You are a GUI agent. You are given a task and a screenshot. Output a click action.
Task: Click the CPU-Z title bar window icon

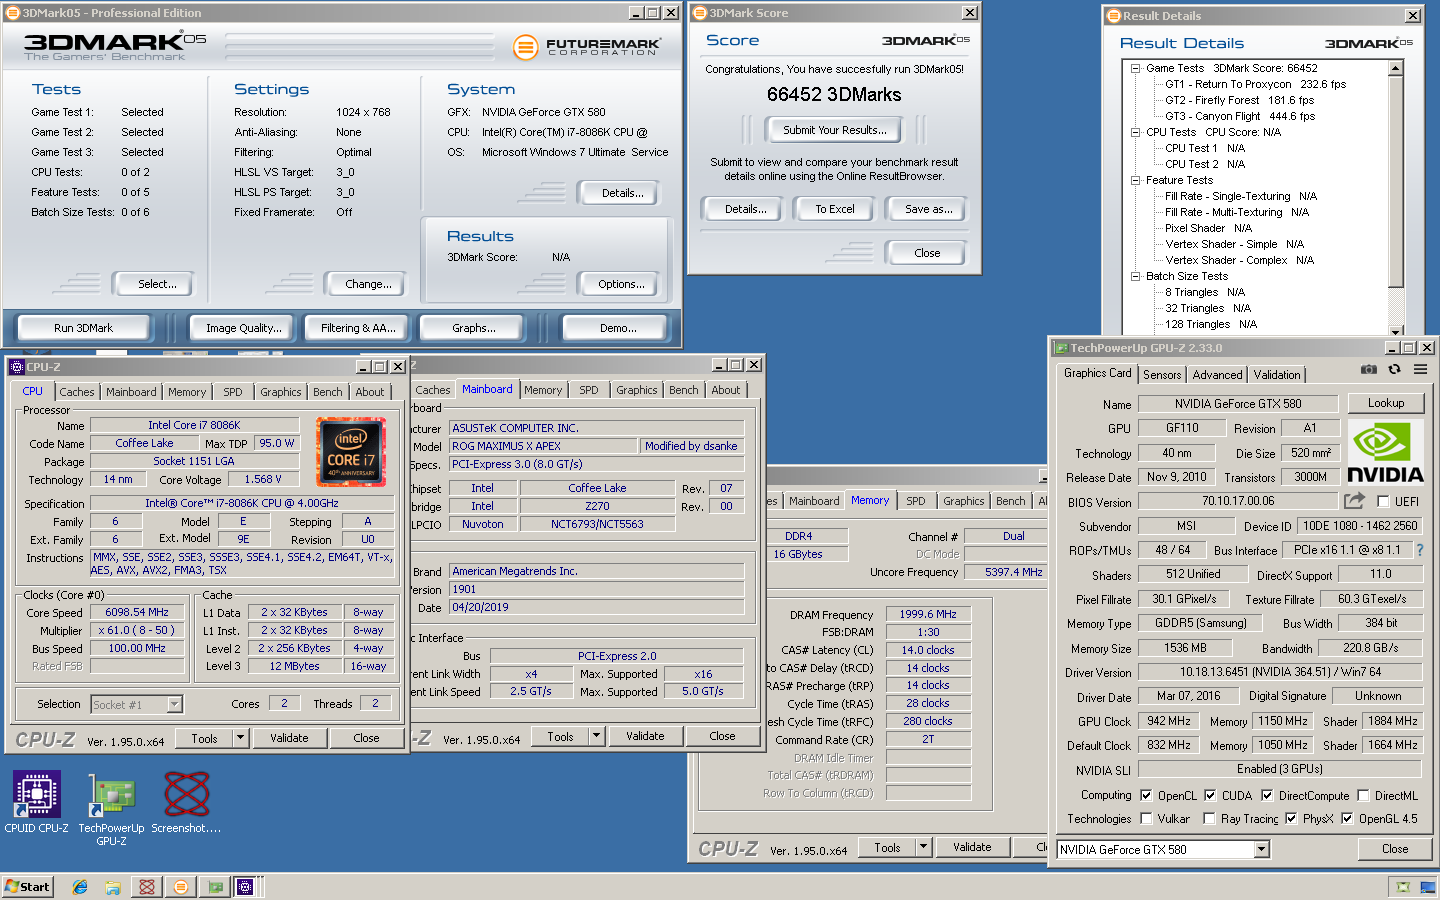click(x=17, y=367)
